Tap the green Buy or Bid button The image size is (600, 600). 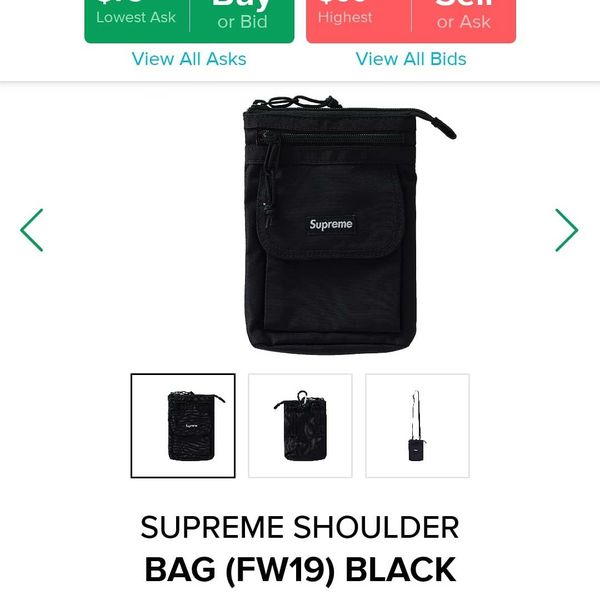point(242,17)
